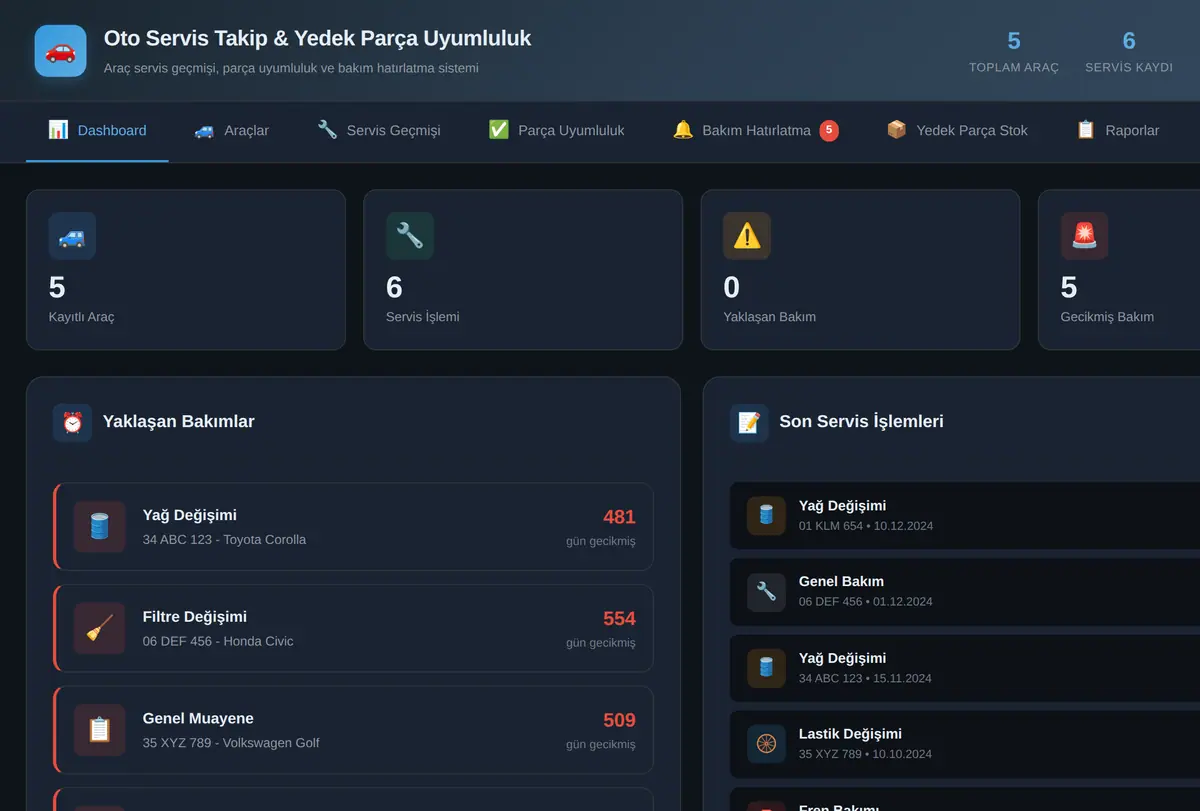Click the wheel icon for Lastik Değişimi

click(766, 744)
